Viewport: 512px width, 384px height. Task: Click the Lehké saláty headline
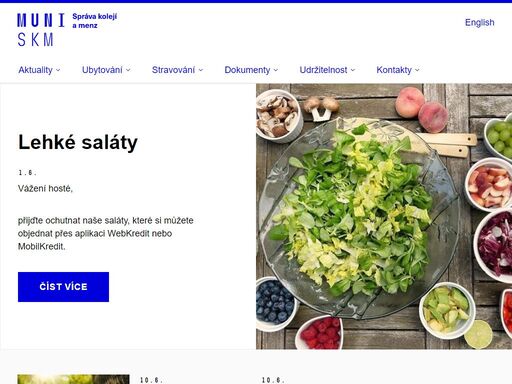click(x=78, y=142)
